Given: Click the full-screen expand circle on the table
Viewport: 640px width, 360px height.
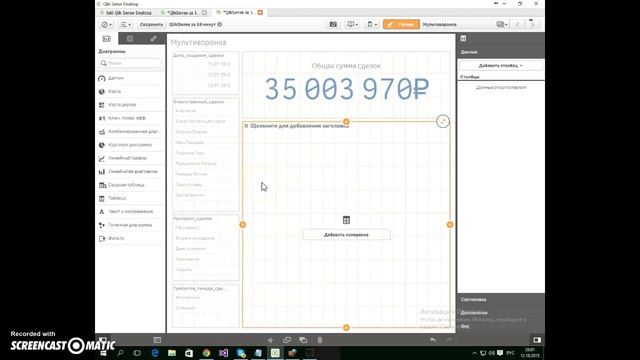Looking at the screenshot, I should 443,121.
